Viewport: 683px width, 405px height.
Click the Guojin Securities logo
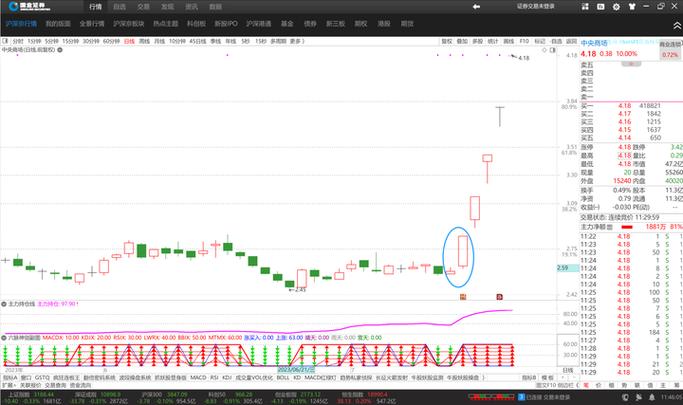[29, 7]
